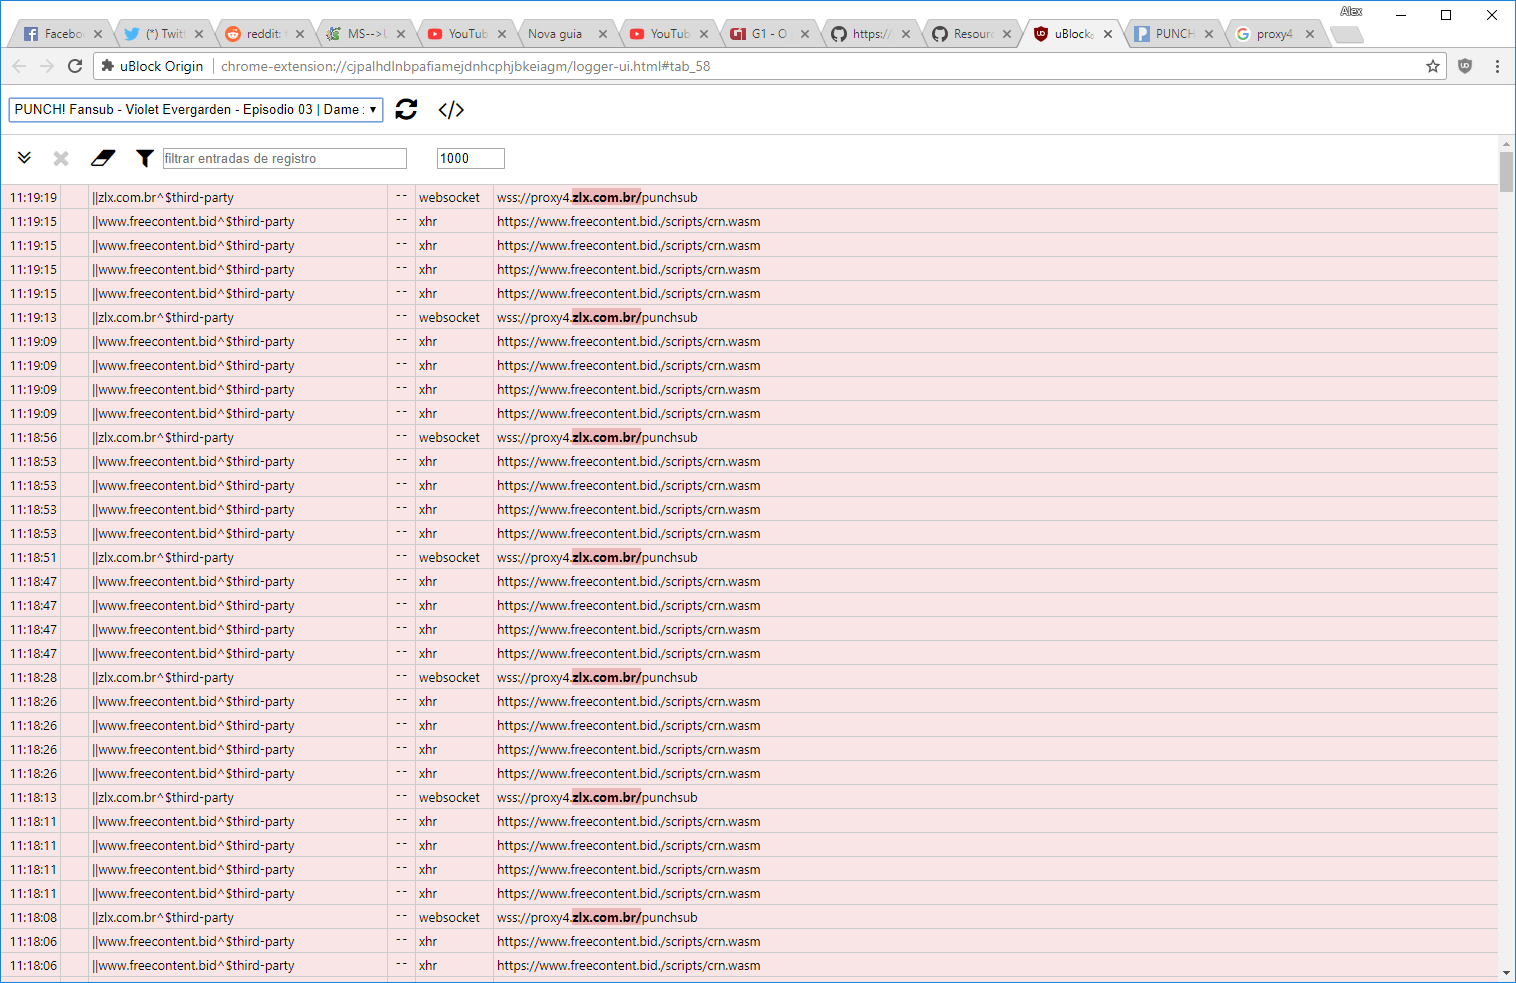Switch to the uBlock tab in the browser
Screen dimensions: 1516x983
point(1067,33)
